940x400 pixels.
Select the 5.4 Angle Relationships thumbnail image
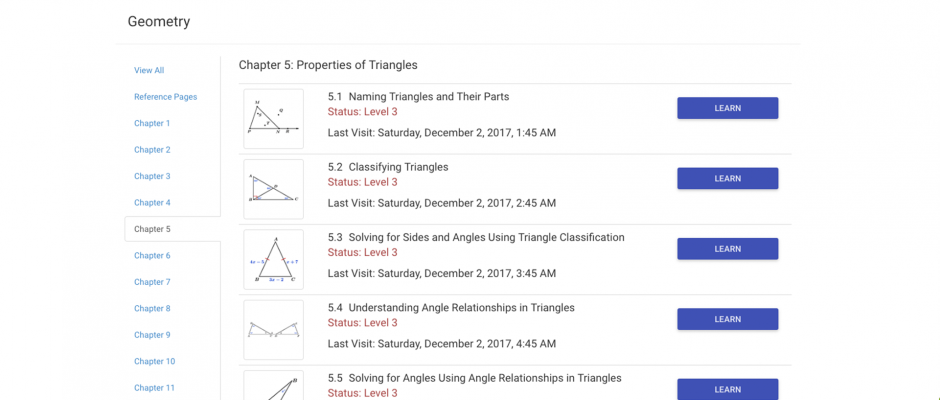click(x=273, y=330)
